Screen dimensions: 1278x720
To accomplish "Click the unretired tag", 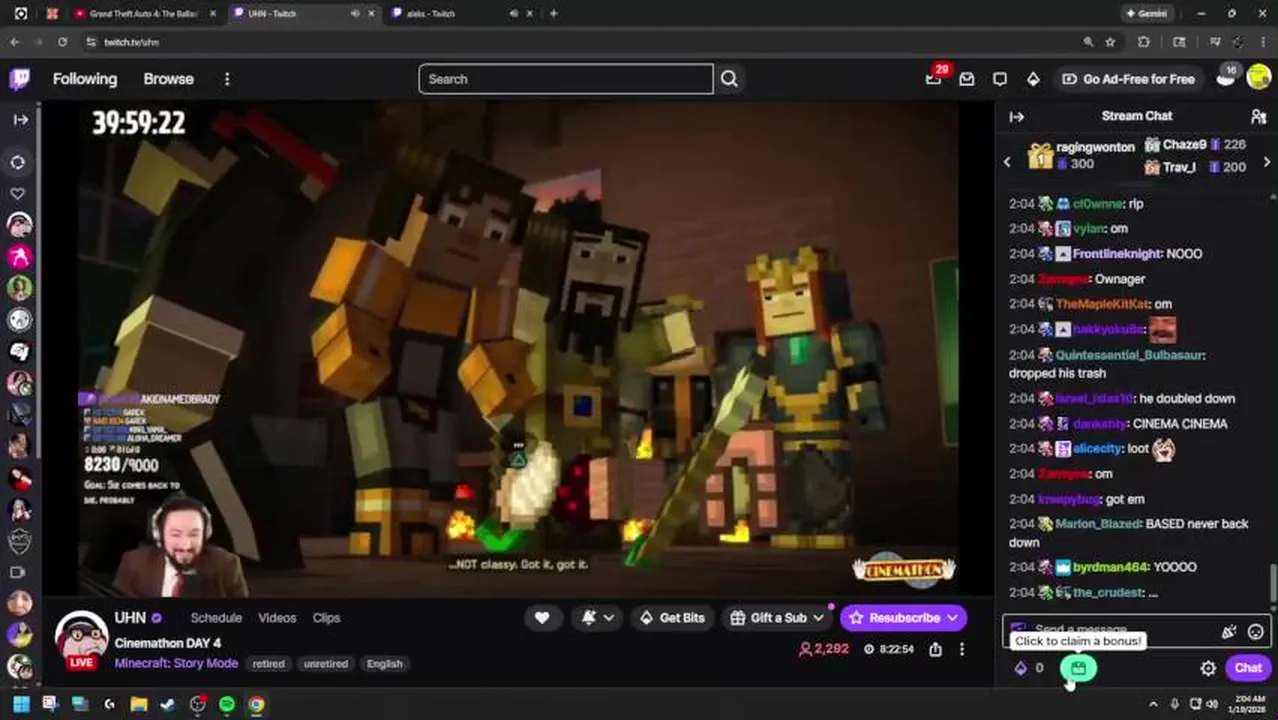I will pos(326,664).
